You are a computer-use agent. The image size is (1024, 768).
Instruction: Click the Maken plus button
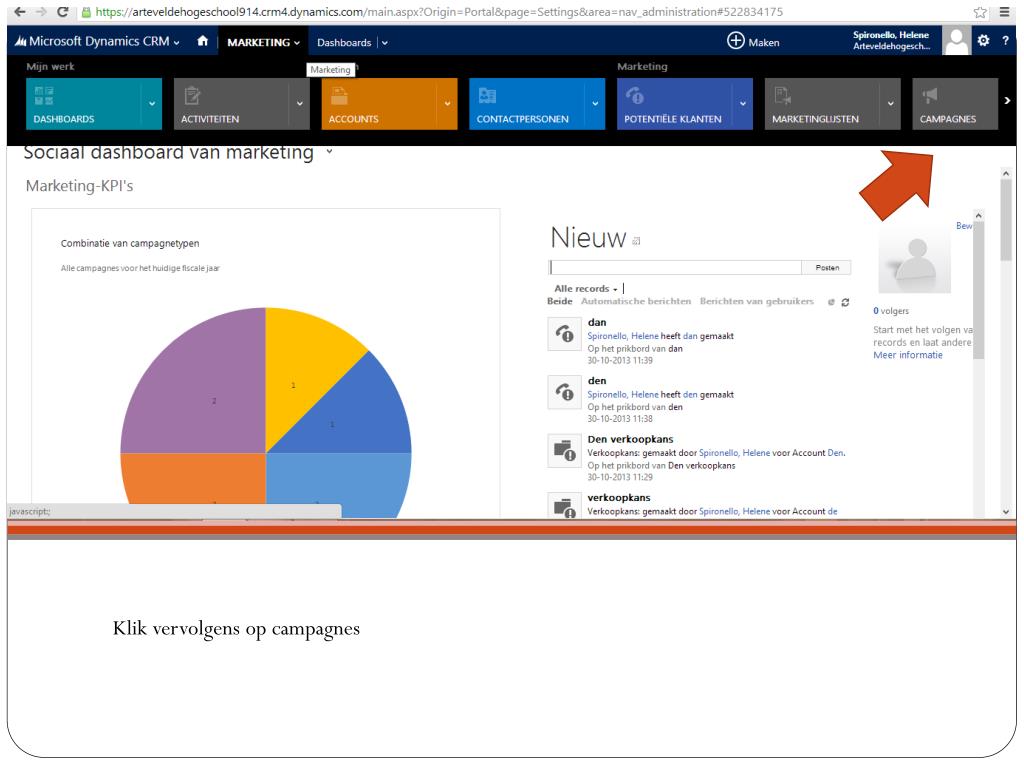point(753,41)
